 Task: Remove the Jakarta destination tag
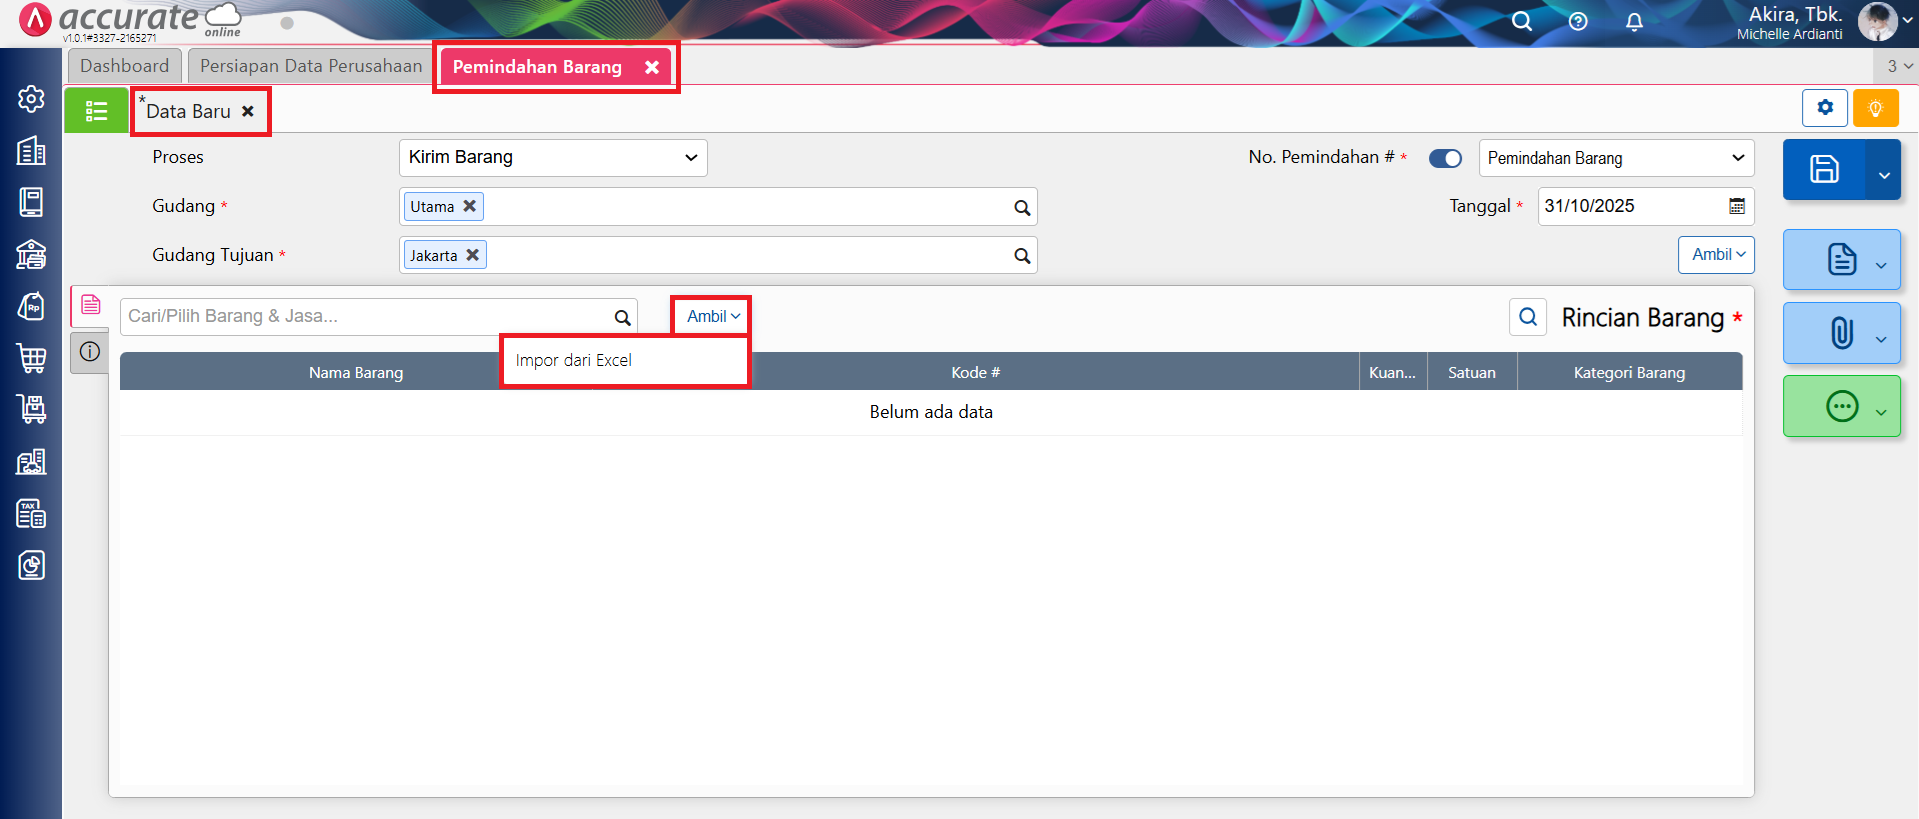click(x=472, y=255)
